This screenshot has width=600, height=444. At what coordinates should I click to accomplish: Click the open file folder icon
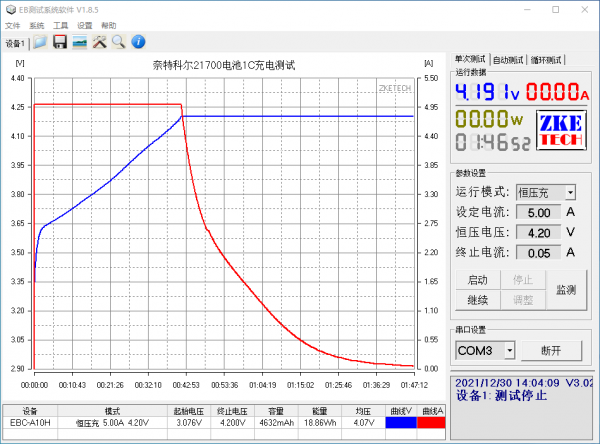click(x=40, y=42)
